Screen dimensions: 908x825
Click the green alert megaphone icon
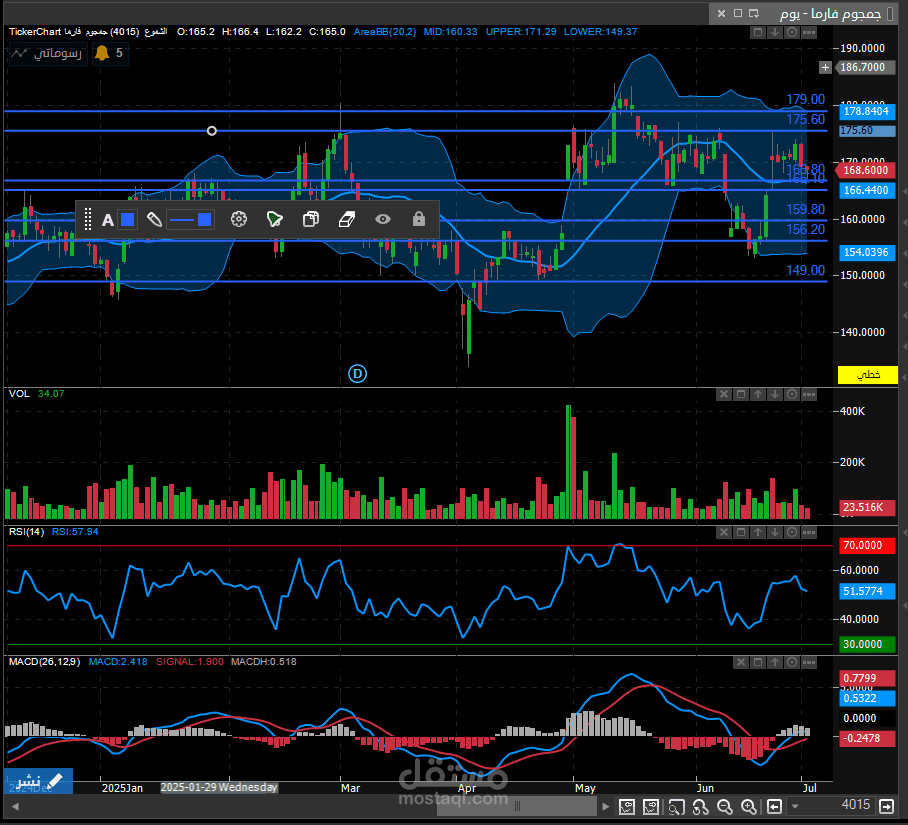274,219
